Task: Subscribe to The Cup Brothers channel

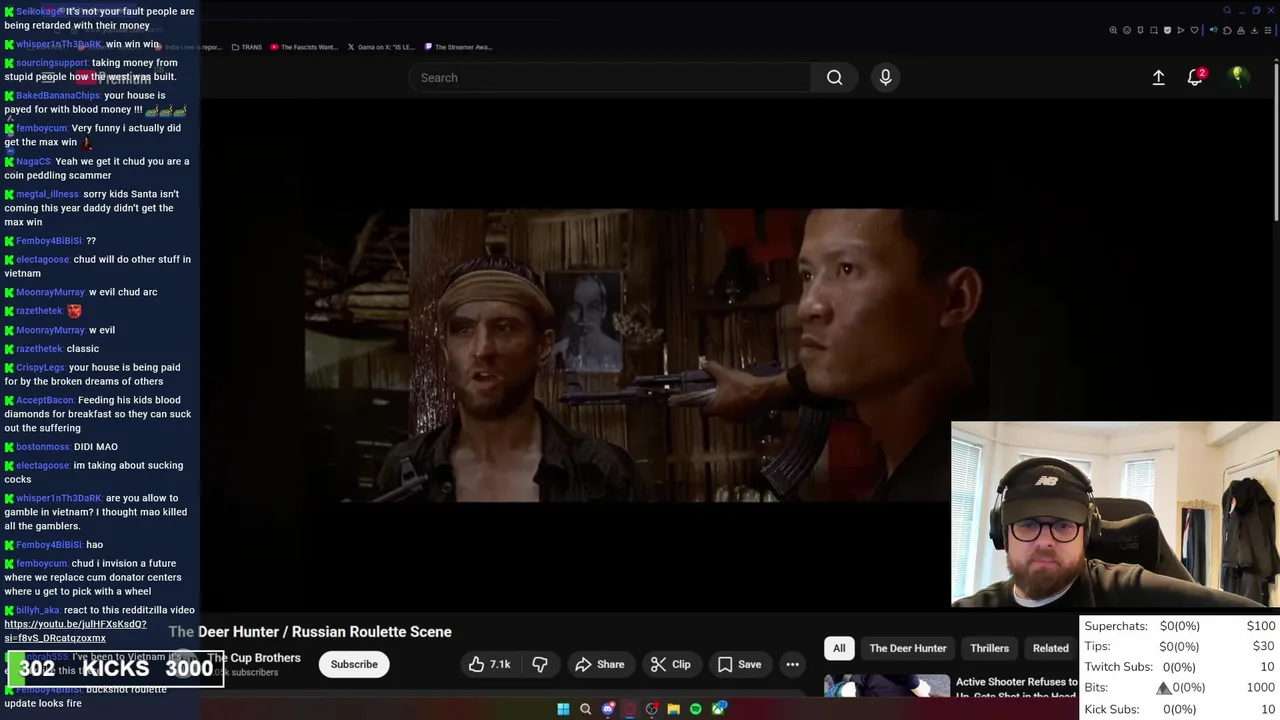Action: click(x=354, y=664)
